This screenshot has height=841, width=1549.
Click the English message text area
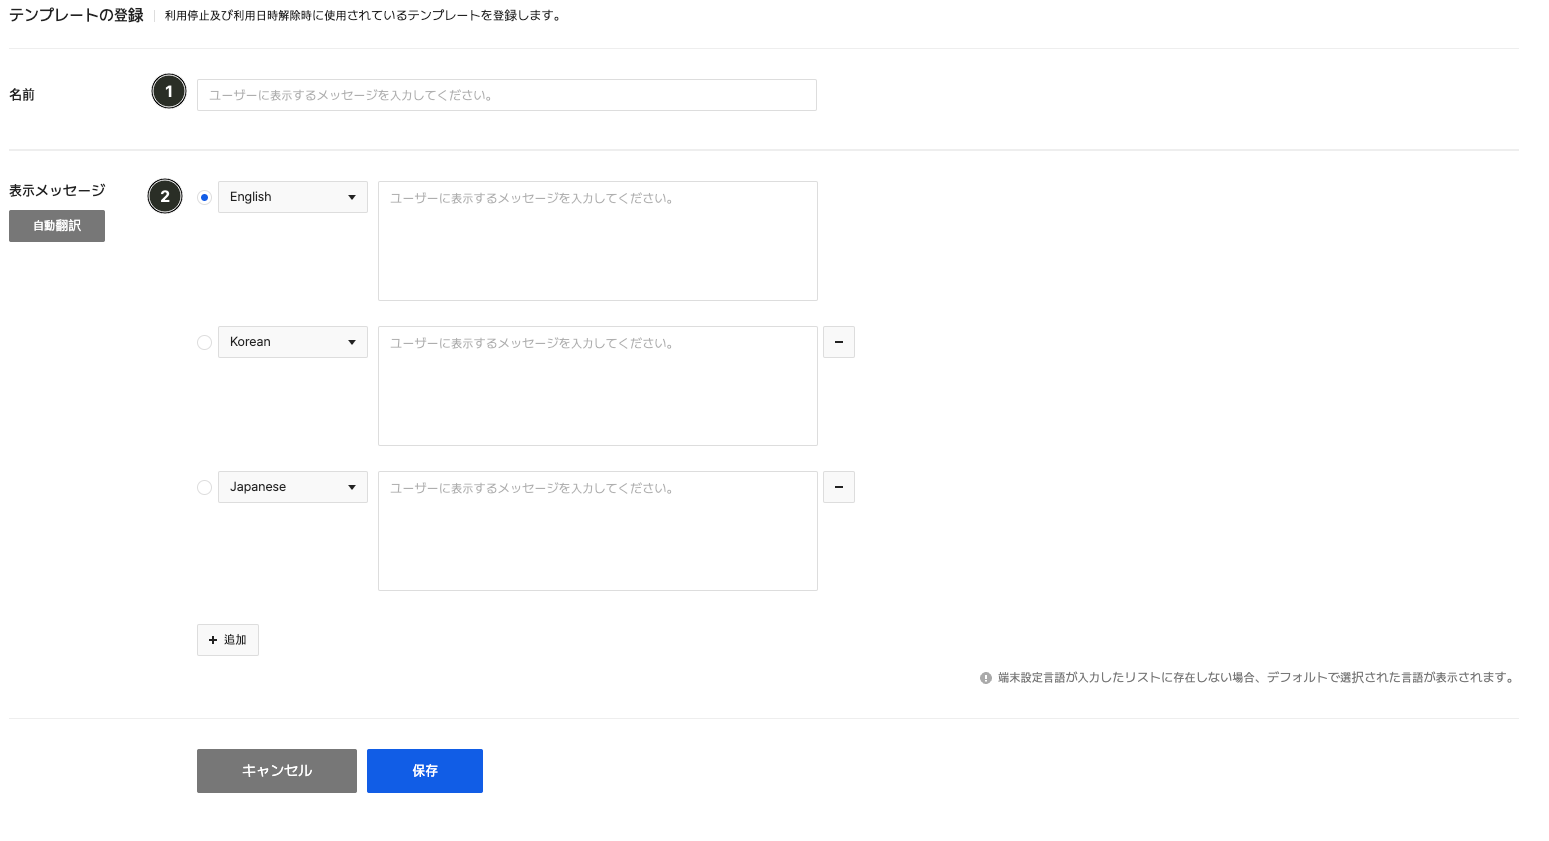[x=598, y=241]
